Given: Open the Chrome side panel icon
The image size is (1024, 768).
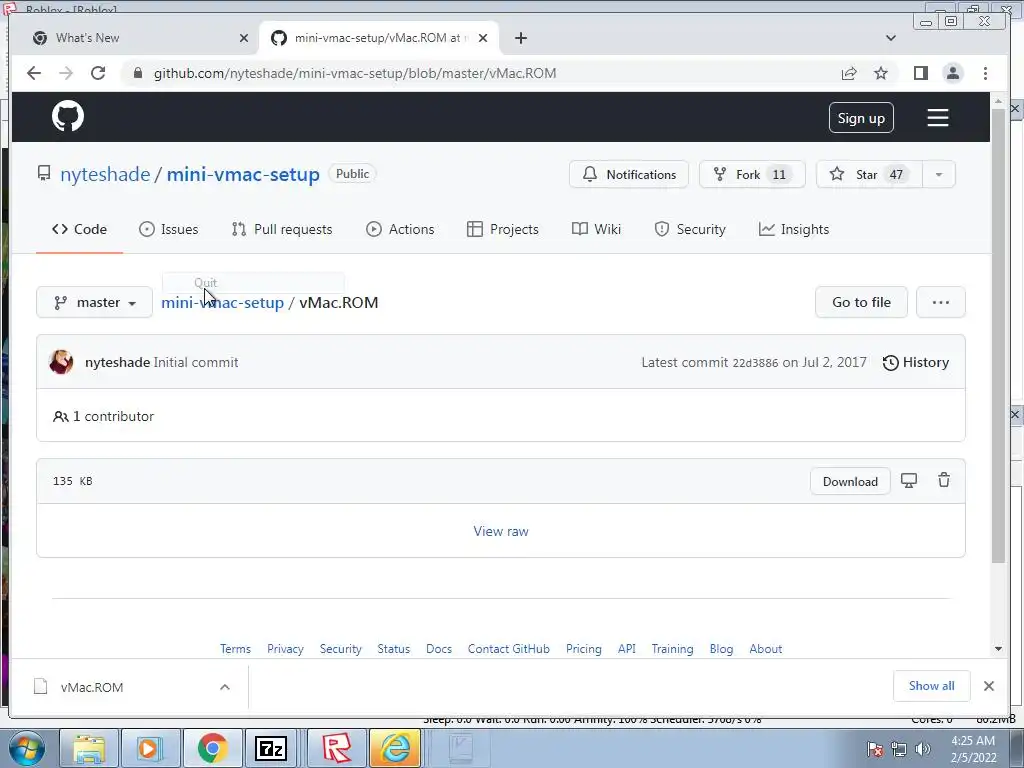Looking at the screenshot, I should [921, 73].
